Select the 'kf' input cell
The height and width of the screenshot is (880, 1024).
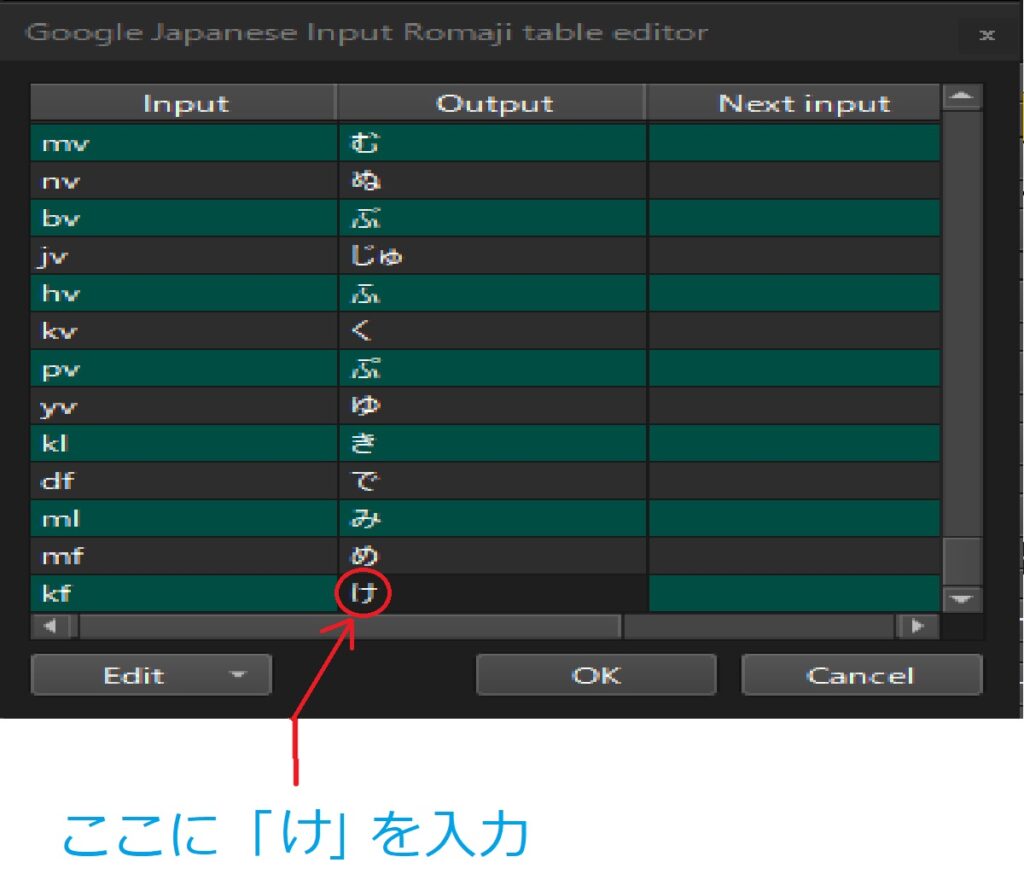pos(184,593)
